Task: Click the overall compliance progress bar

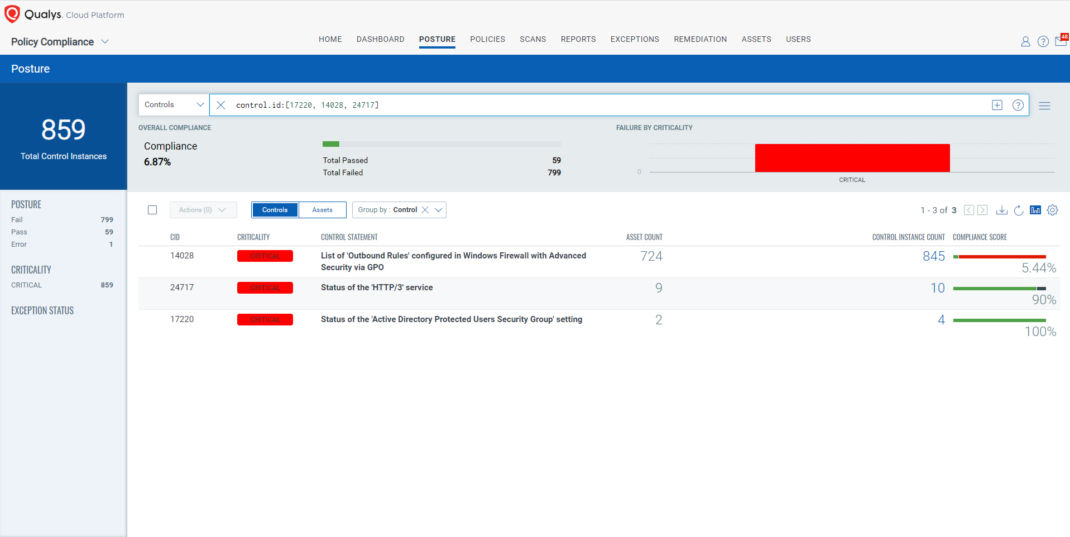Action: (x=442, y=144)
